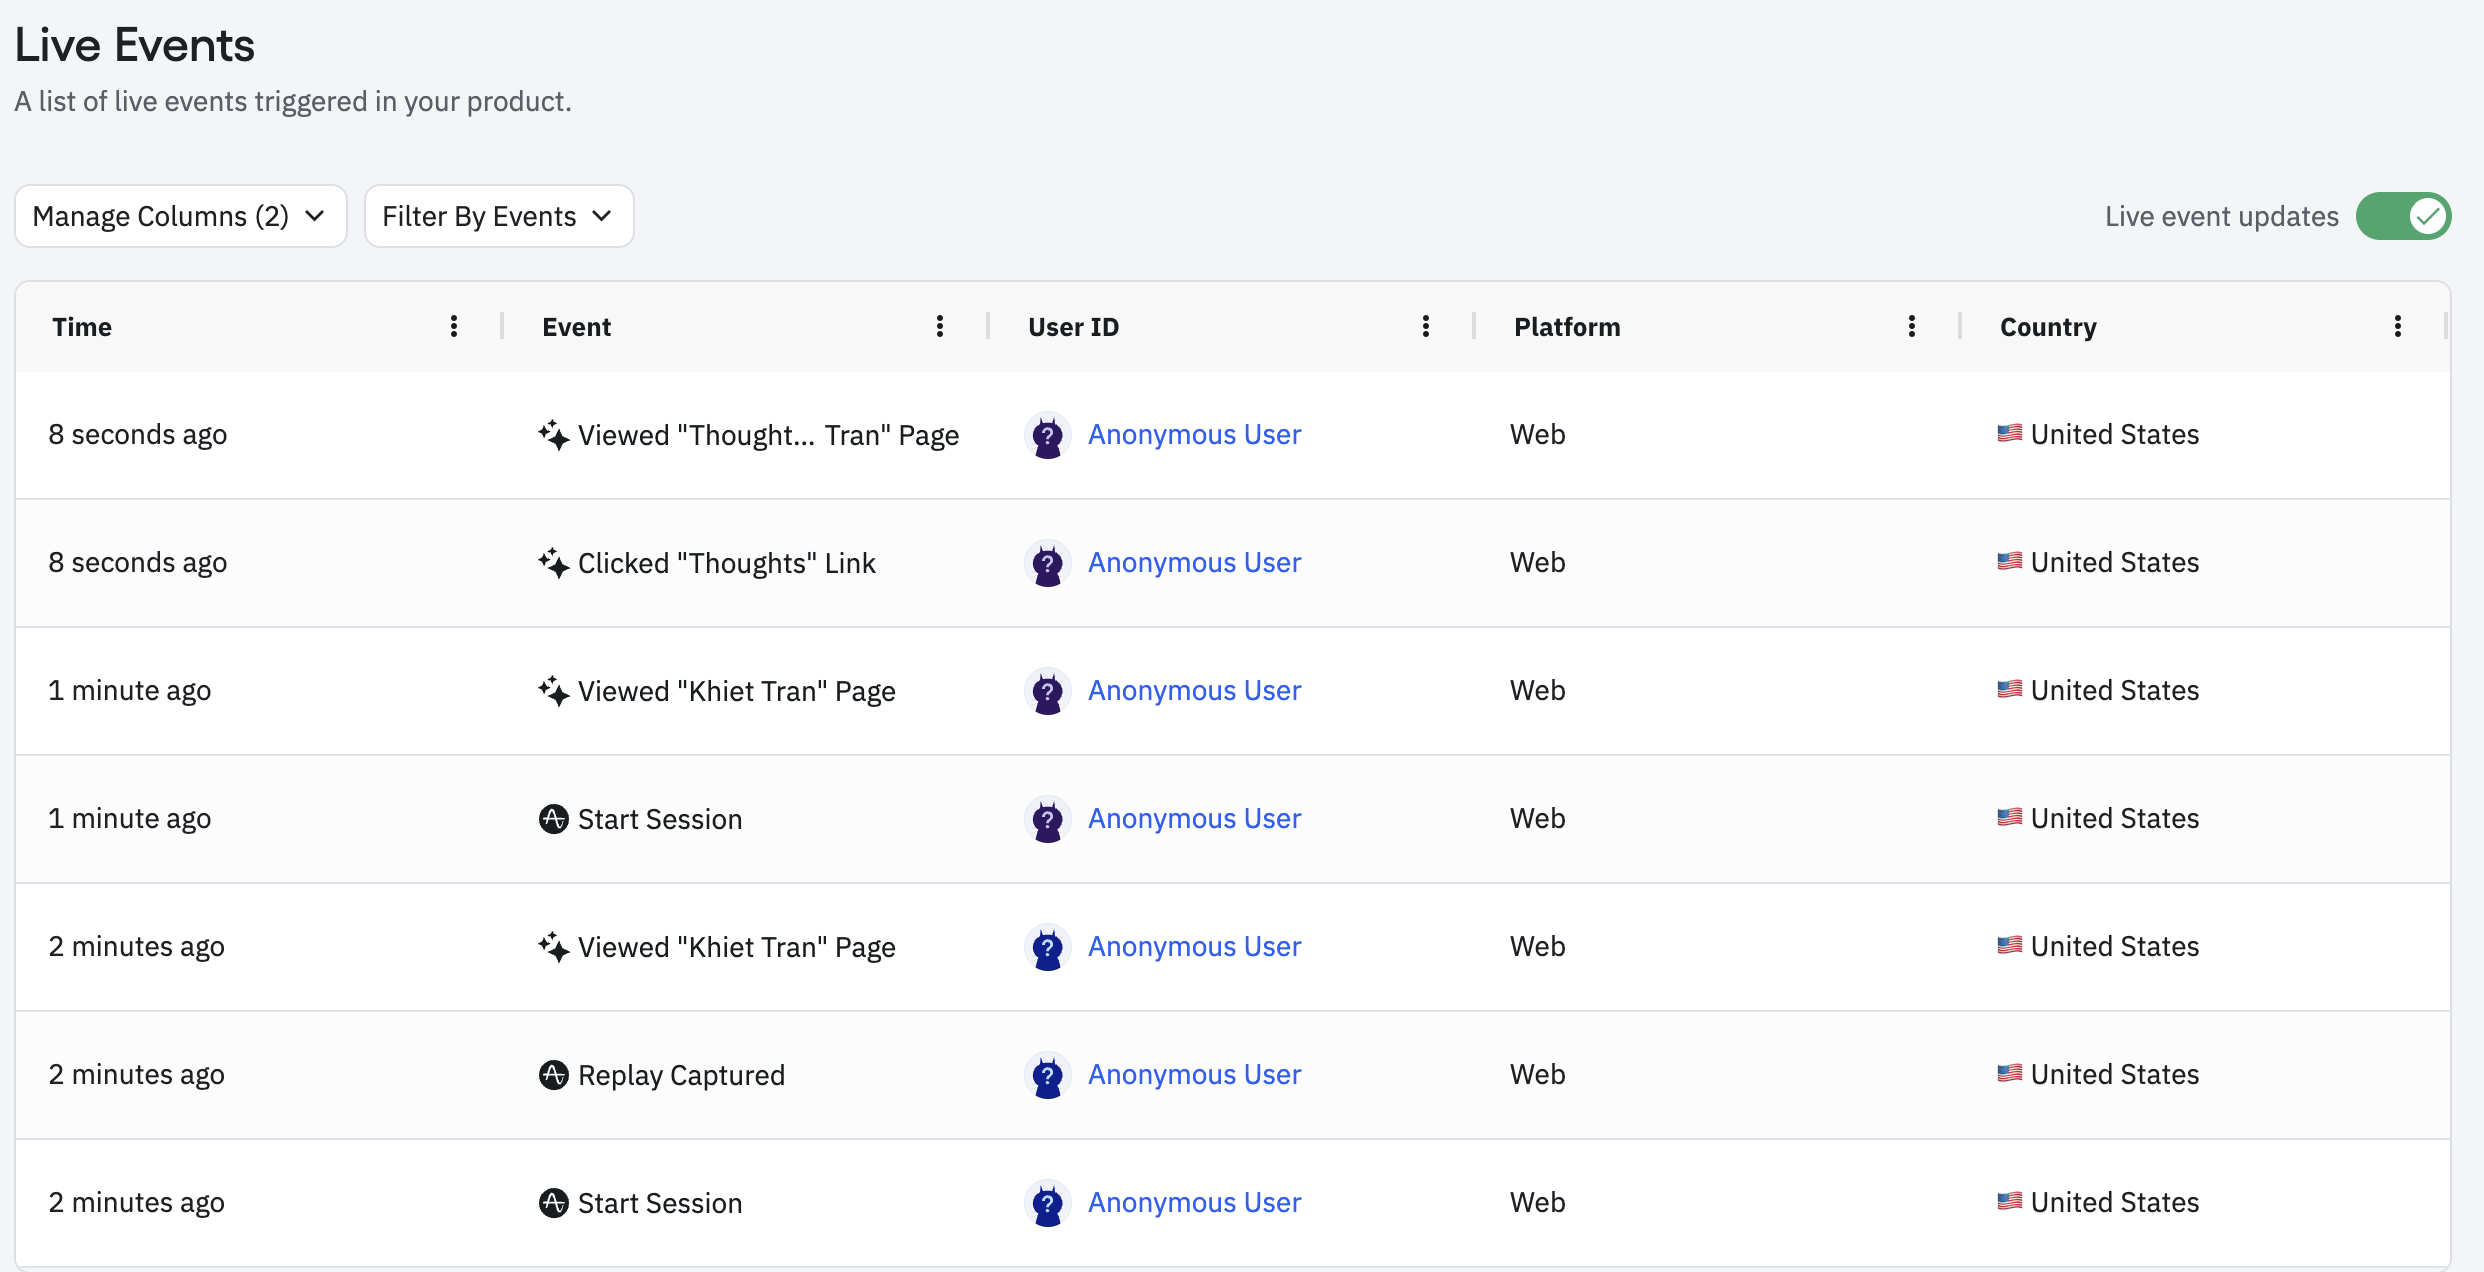Click sparkle icon beside Viewed "Khiet Tran" Page
Screen dimensions: 2484x1272
(x=552, y=690)
